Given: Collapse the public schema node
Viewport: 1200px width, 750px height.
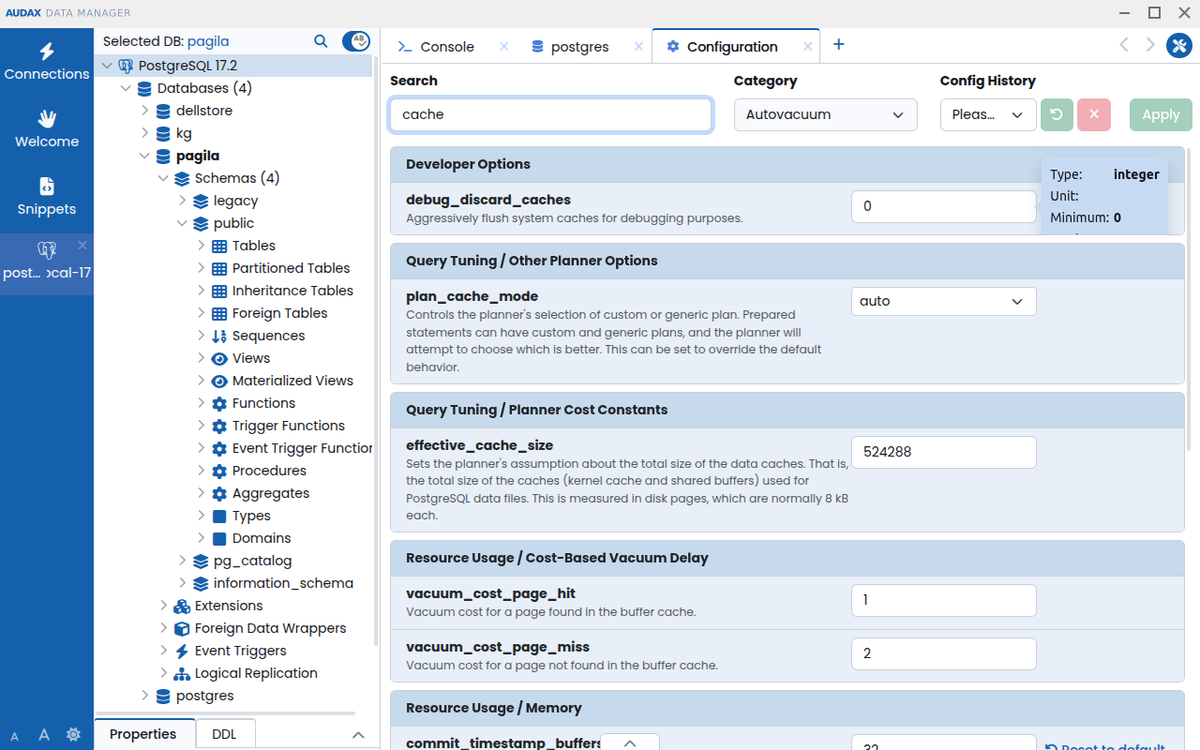Looking at the screenshot, I should point(182,223).
